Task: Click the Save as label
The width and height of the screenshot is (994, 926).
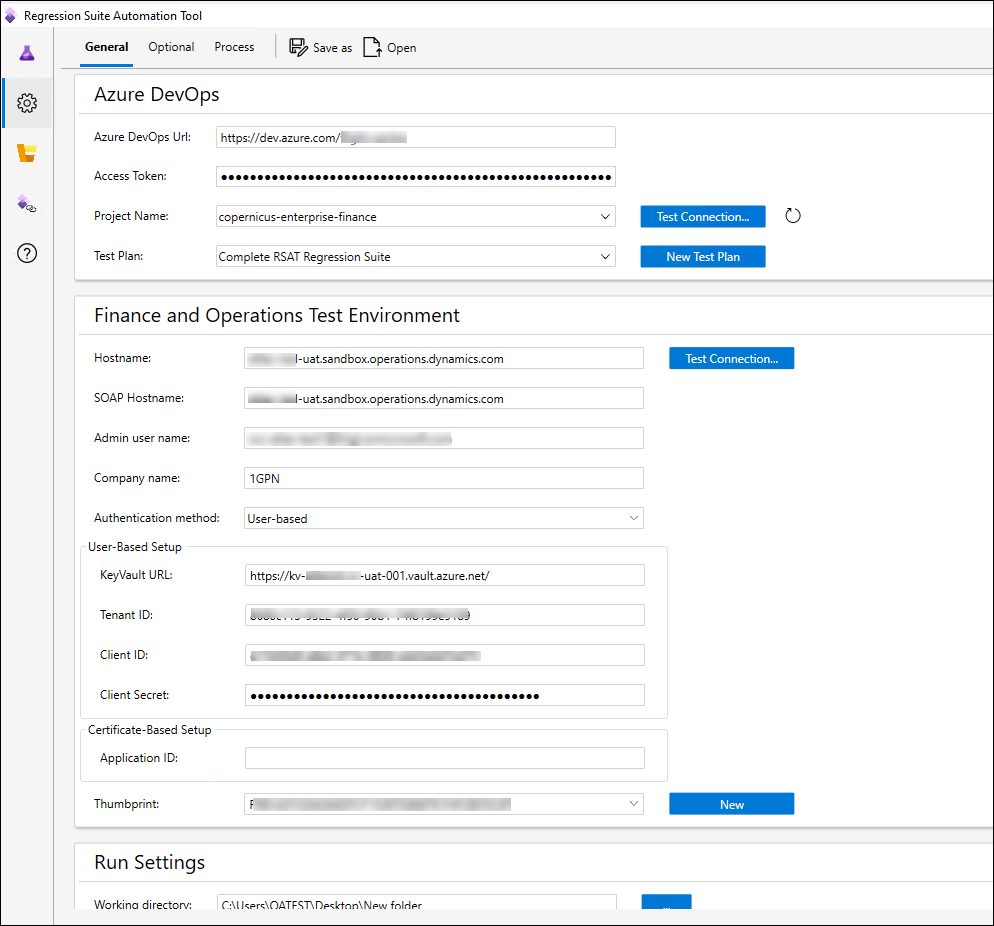Action: pos(332,48)
